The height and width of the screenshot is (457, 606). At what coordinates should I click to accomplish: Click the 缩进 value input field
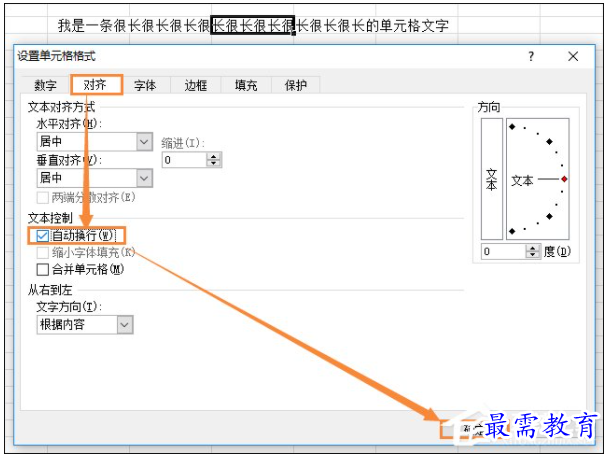pos(184,160)
